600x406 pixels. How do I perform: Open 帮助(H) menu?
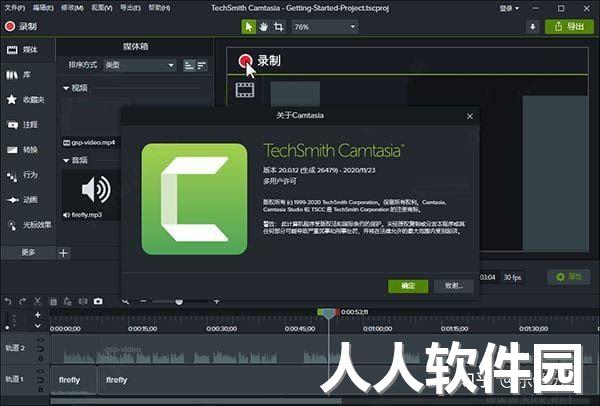pos(159,8)
